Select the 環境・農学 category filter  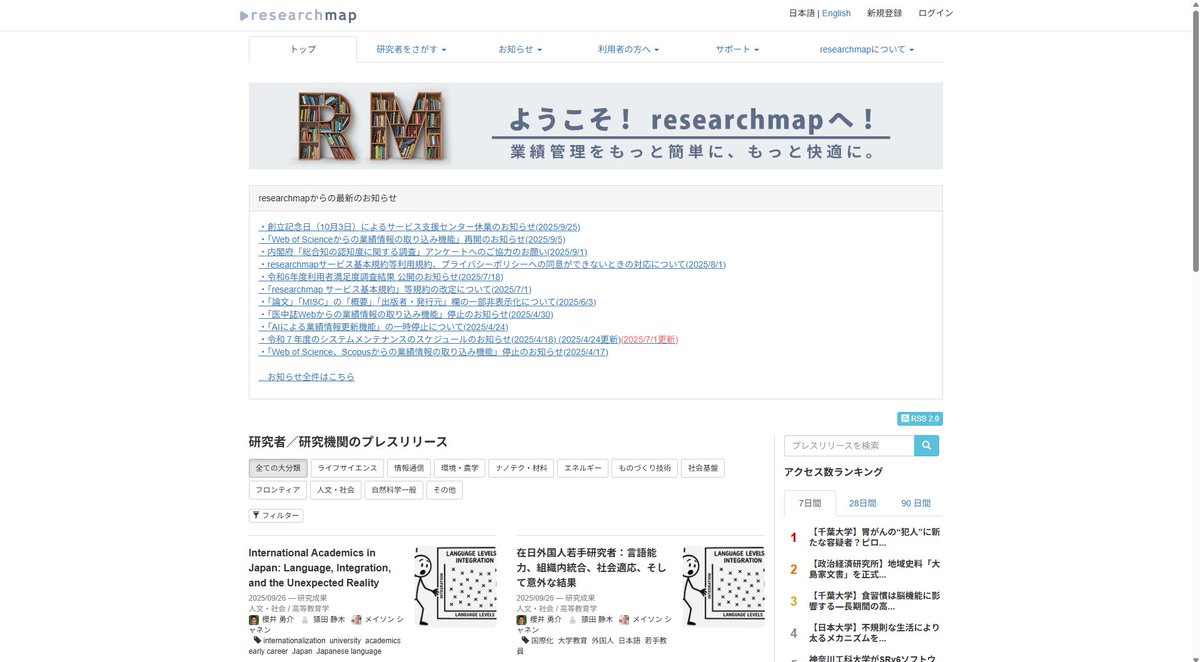pos(460,467)
